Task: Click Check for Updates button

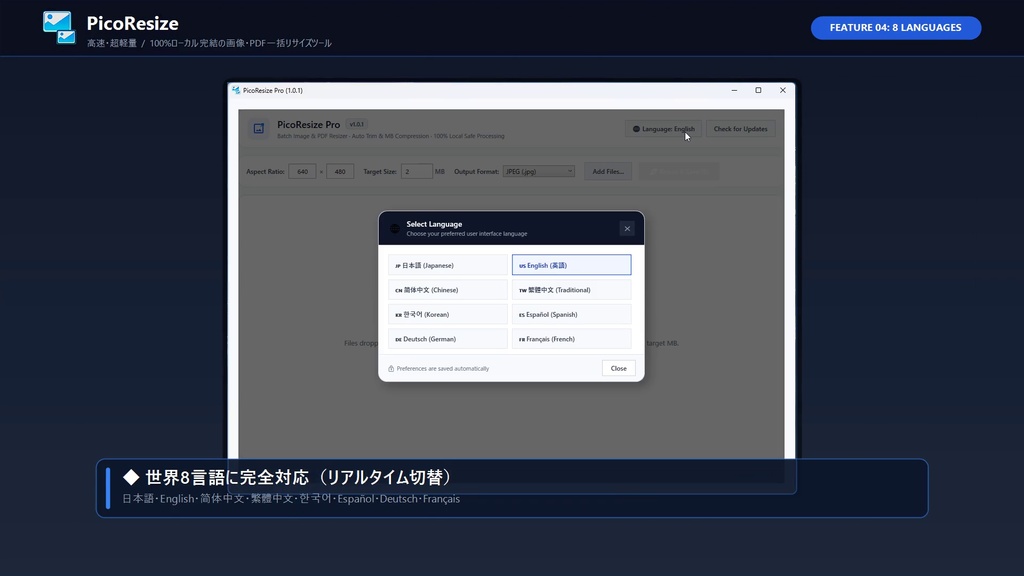Action: click(x=741, y=129)
